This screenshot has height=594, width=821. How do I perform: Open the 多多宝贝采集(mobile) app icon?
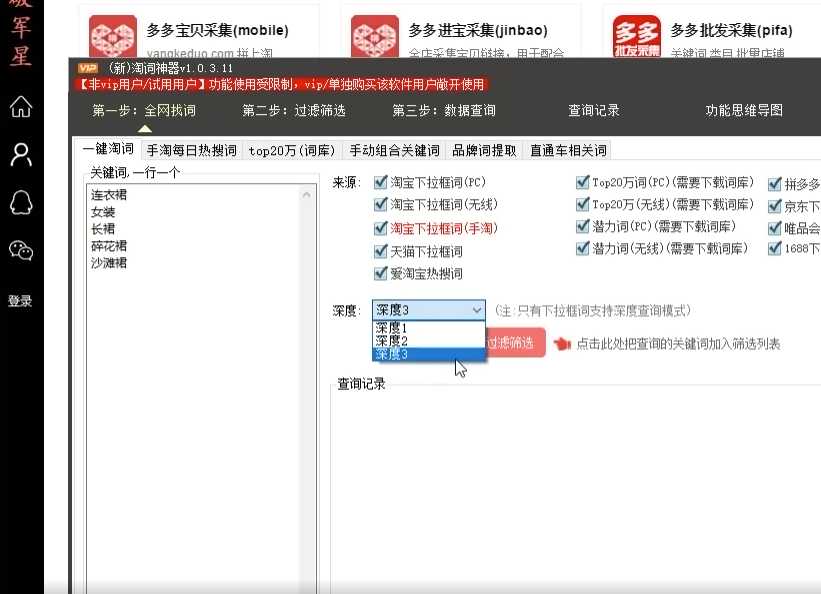click(x=113, y=36)
